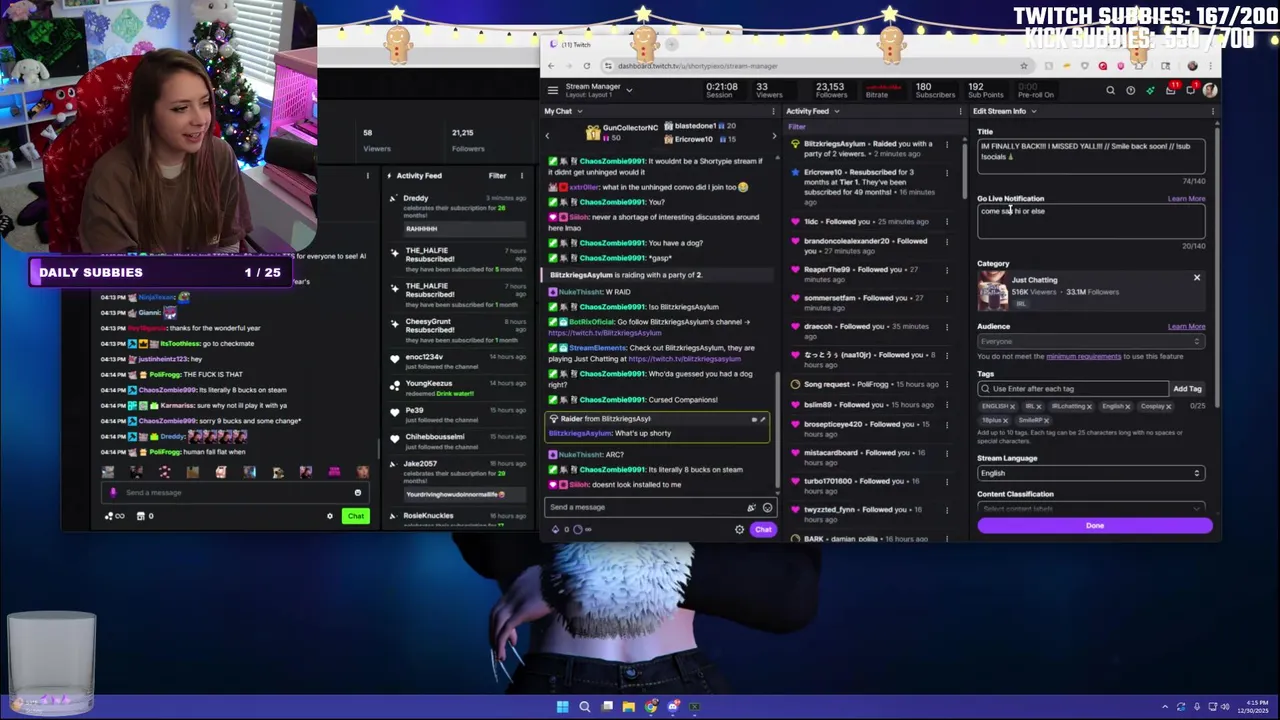Viewport: 1280px width, 720px height.
Task: Expand the My Chat panel dropdown
Action: [578, 111]
